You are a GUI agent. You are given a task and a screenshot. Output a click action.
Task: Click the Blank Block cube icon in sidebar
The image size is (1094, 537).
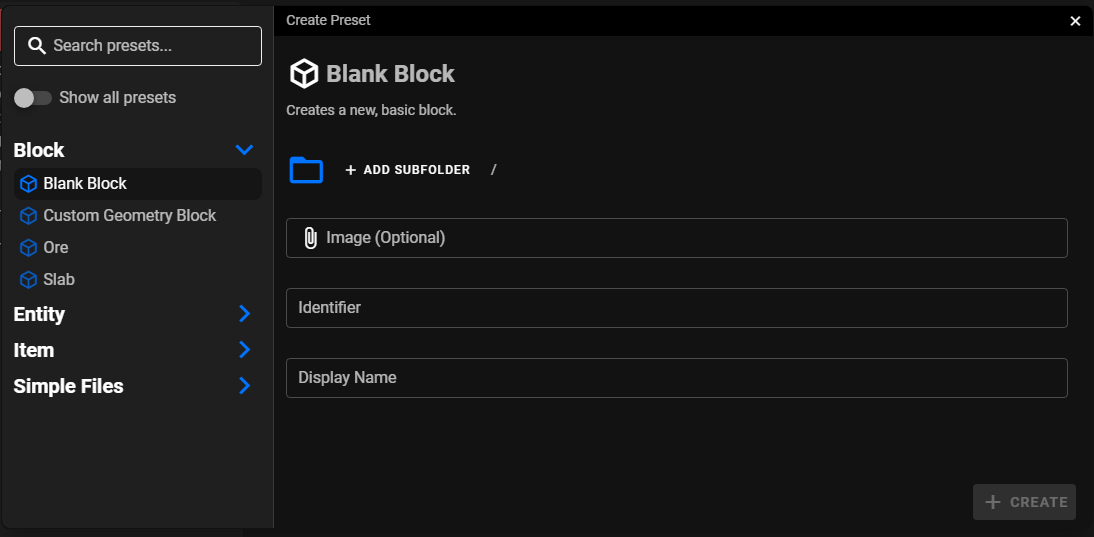coord(28,184)
